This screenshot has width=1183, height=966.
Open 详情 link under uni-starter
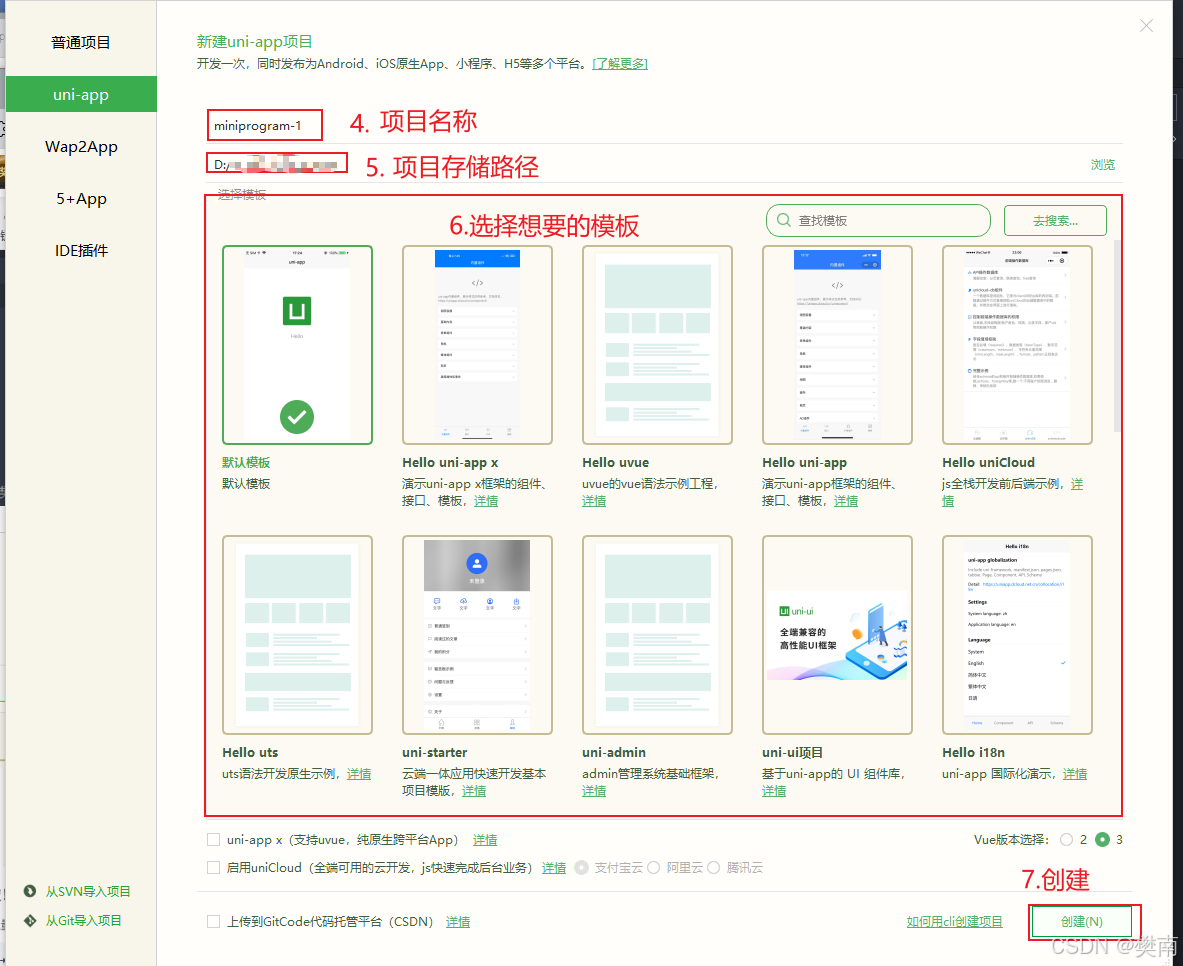point(474,791)
